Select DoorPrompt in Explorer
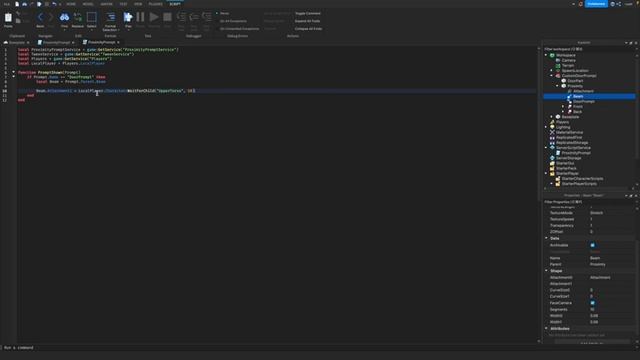The image size is (640, 360). pyautogui.click(x=584, y=101)
